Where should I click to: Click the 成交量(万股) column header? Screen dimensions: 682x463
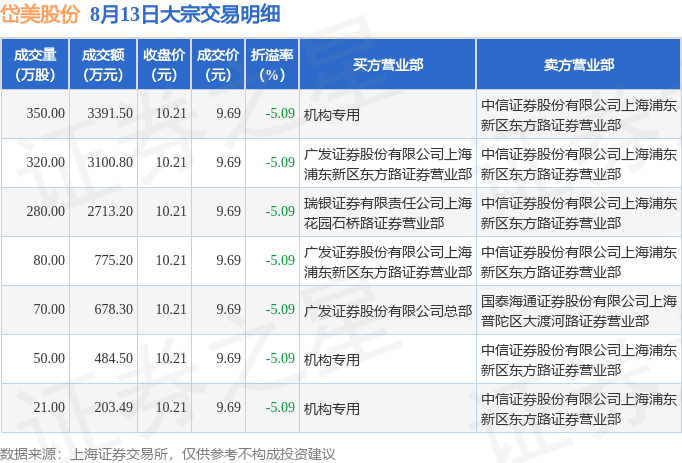coord(35,64)
